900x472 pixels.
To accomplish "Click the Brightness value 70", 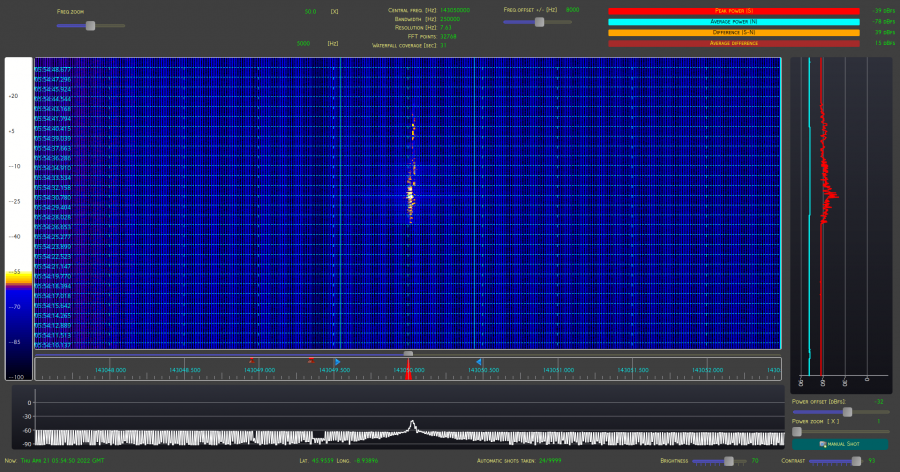I will click(755, 461).
